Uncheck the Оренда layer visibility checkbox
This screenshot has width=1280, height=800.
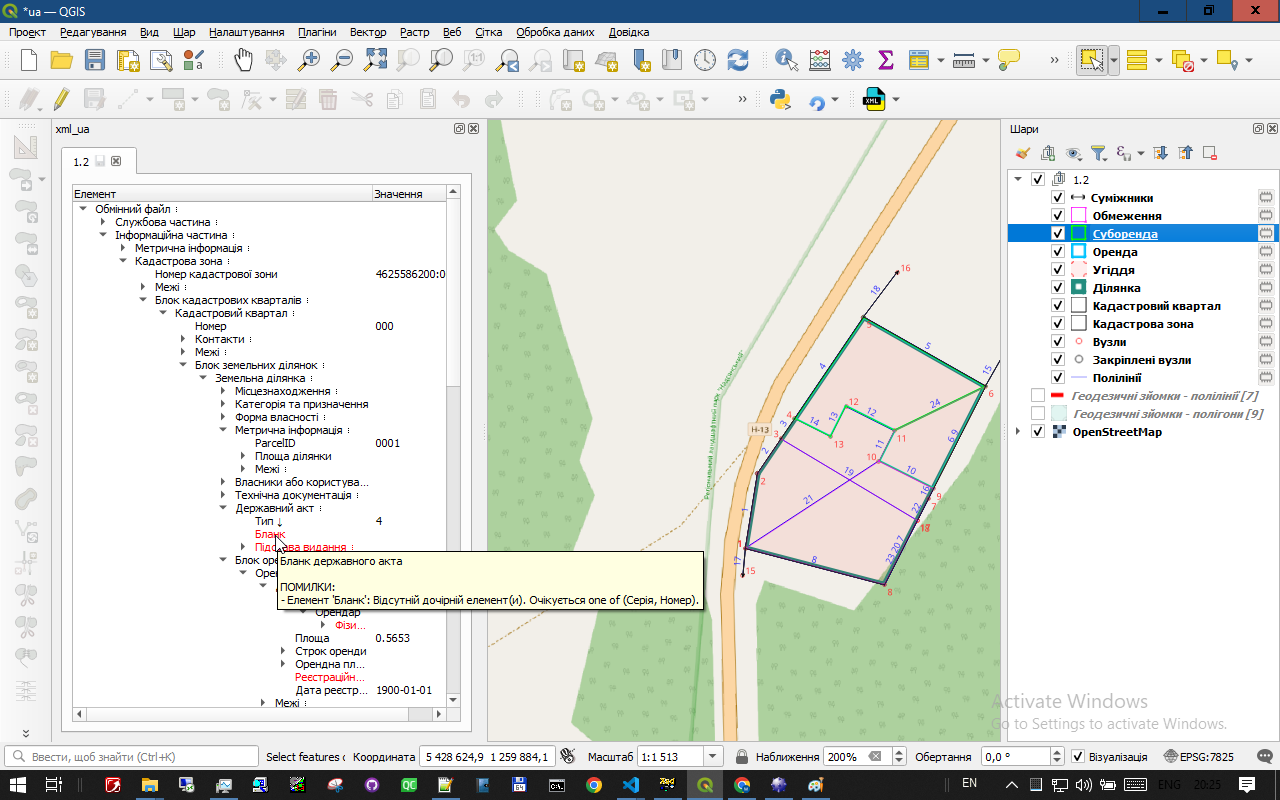pyautogui.click(x=1058, y=252)
